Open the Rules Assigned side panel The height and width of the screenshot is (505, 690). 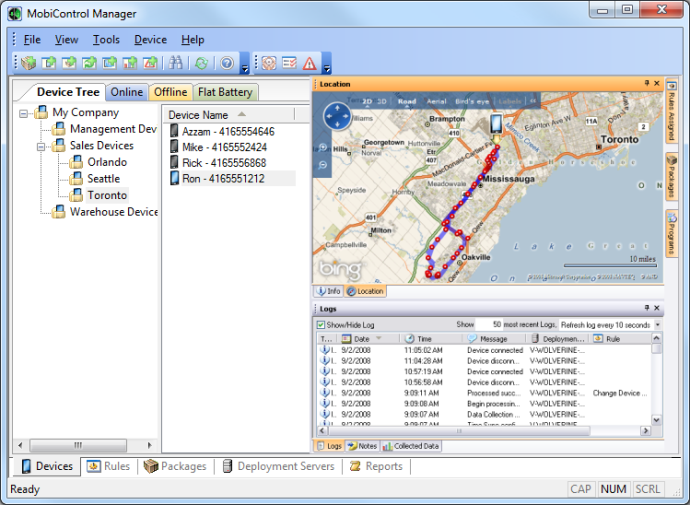click(672, 112)
